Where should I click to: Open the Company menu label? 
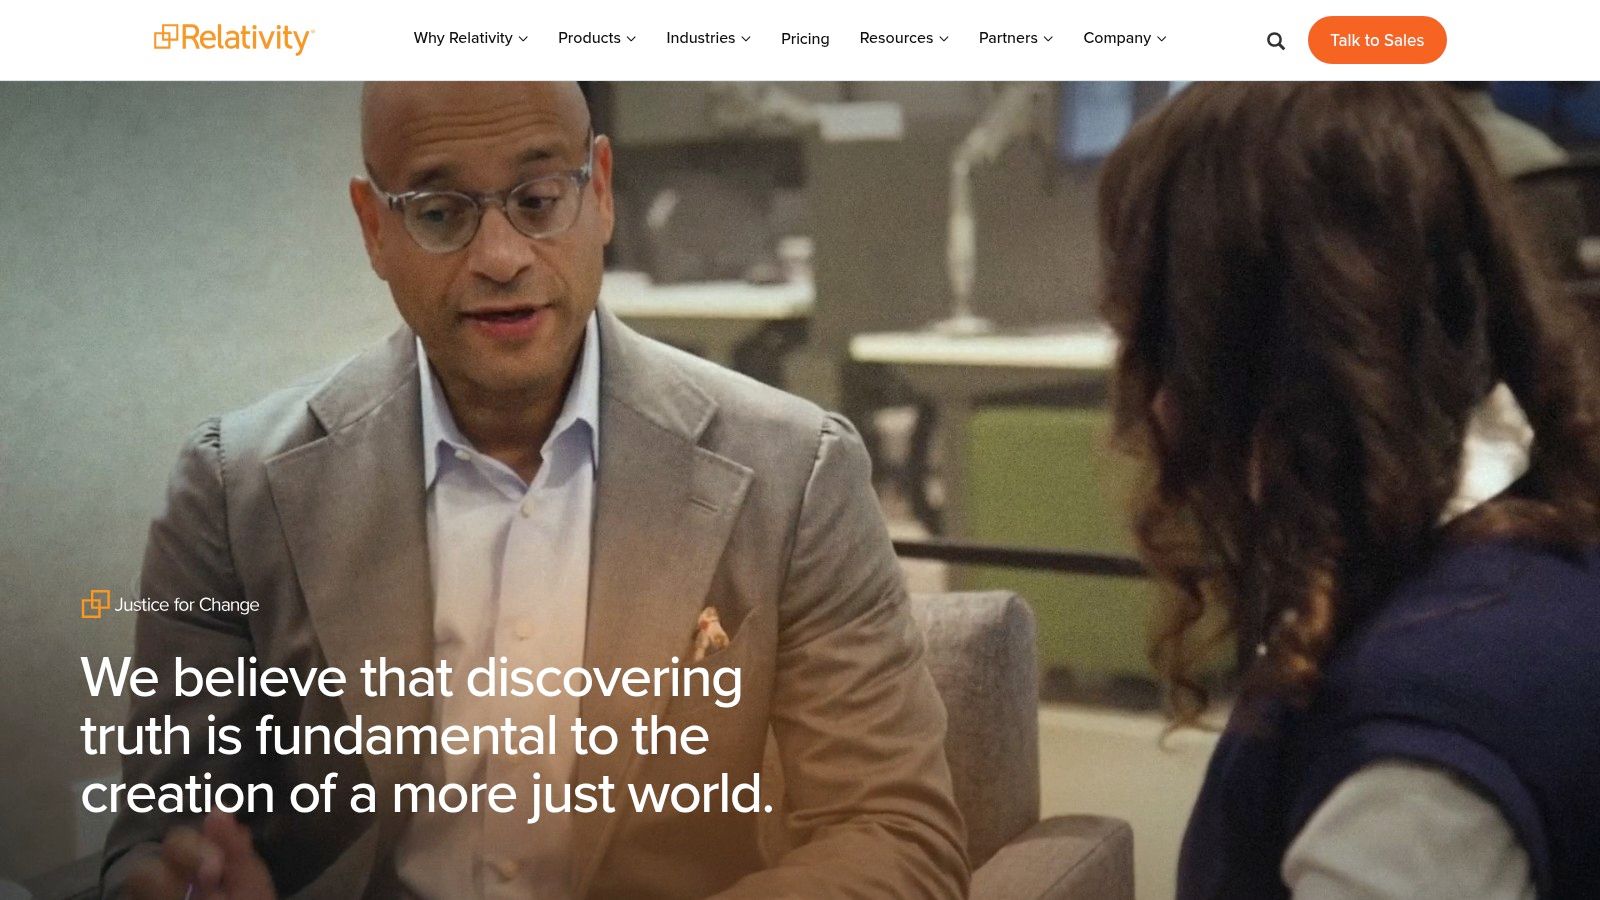coord(1117,38)
